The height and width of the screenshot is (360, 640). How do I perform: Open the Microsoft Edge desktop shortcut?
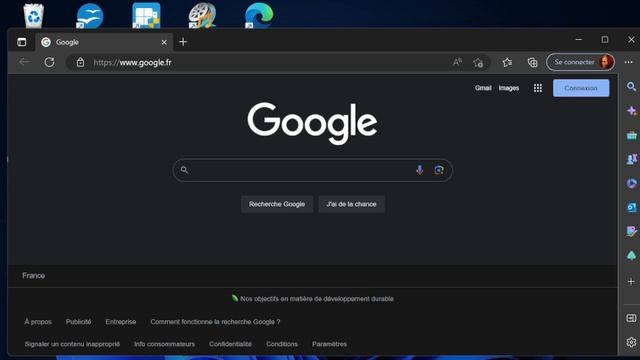point(259,15)
